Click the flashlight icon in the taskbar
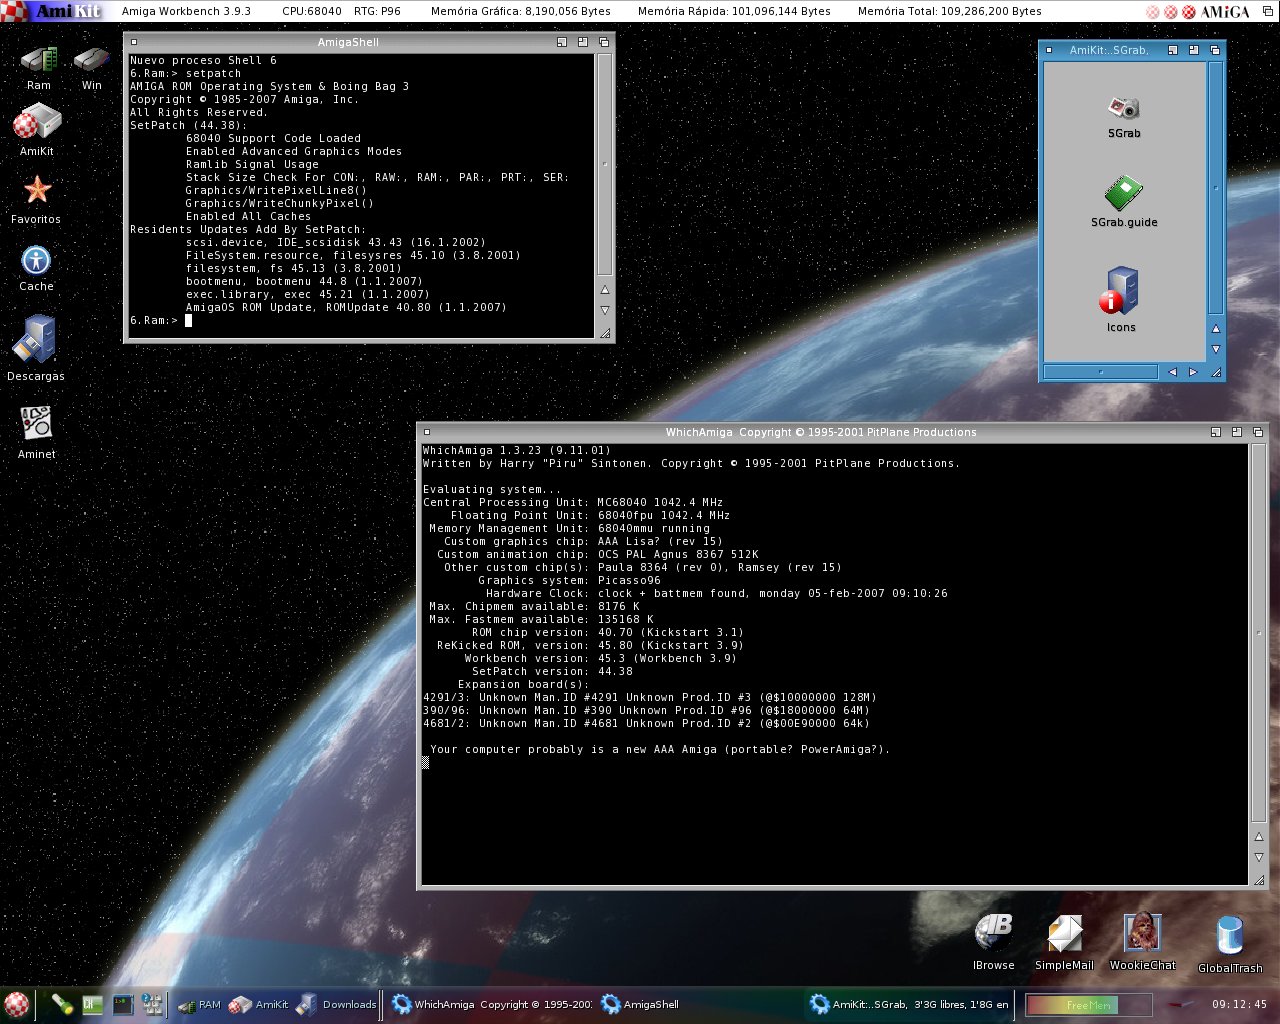The image size is (1280, 1024). (62, 1005)
